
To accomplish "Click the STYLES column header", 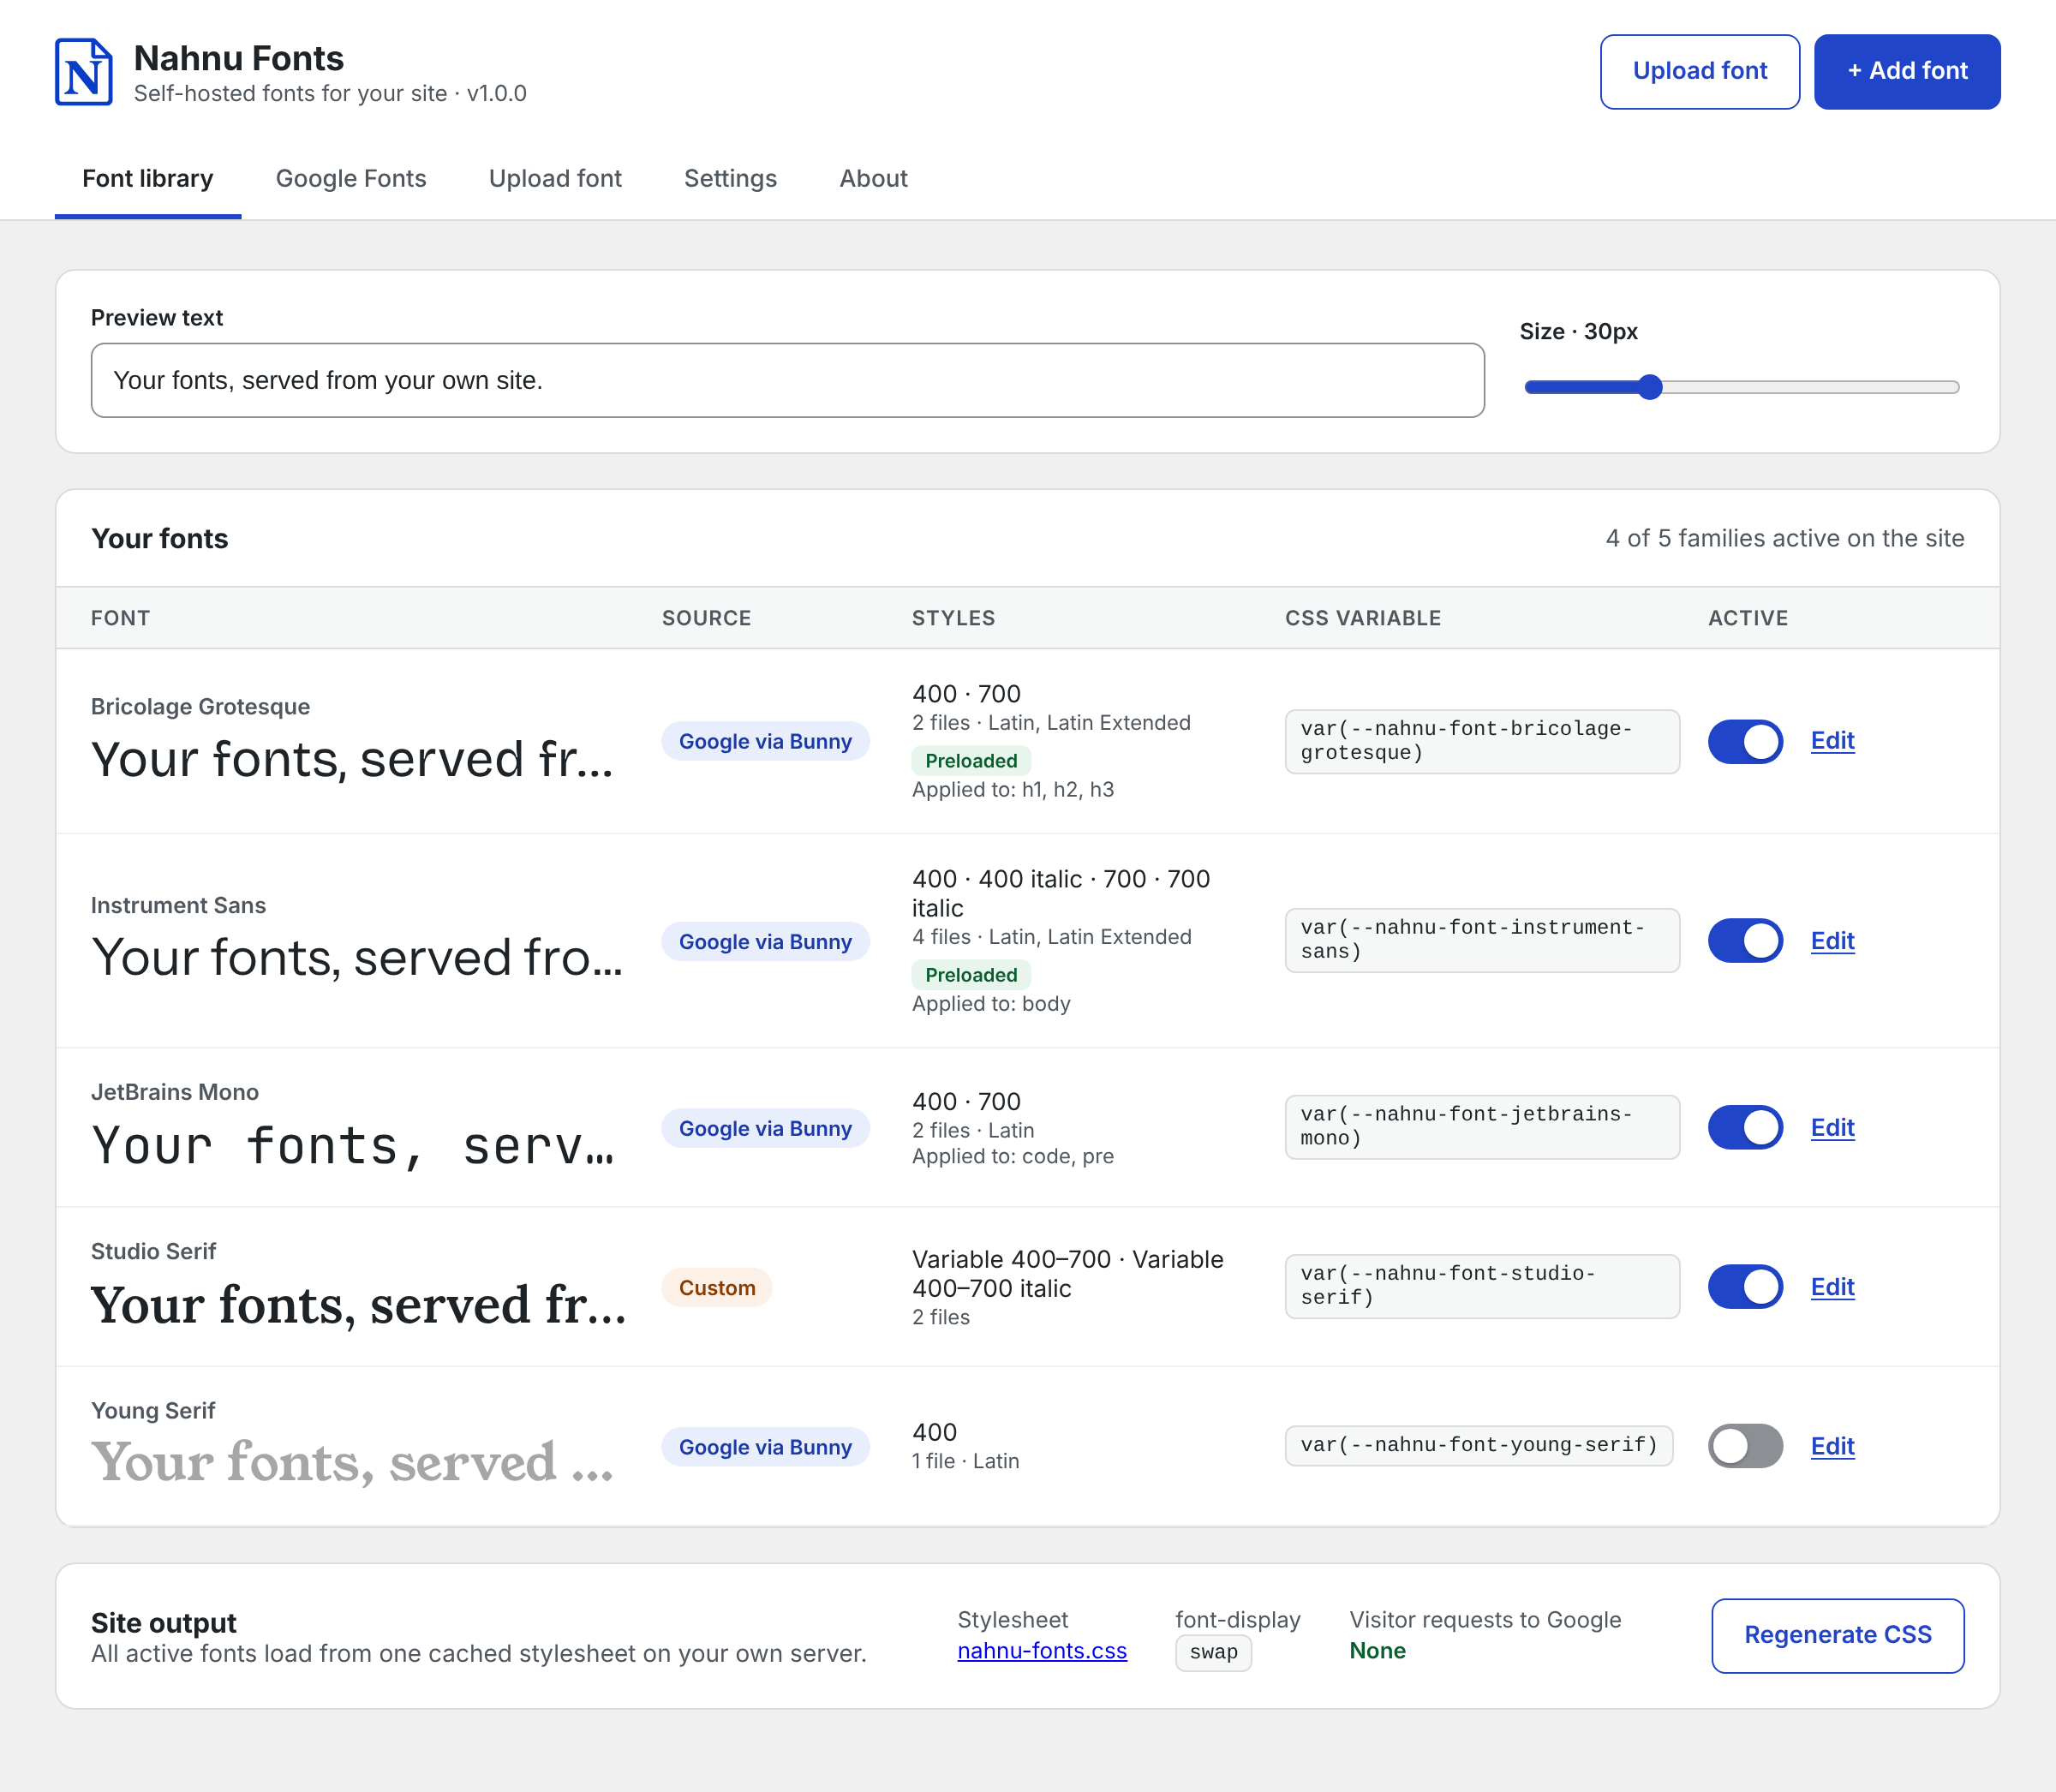I will (x=953, y=618).
